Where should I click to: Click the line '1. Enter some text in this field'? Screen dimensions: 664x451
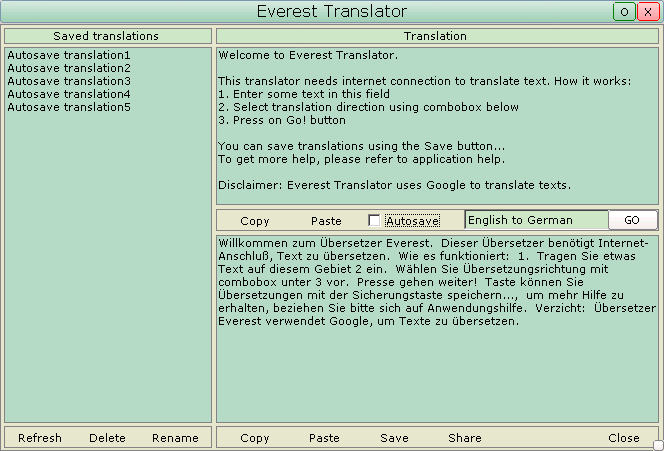point(304,94)
